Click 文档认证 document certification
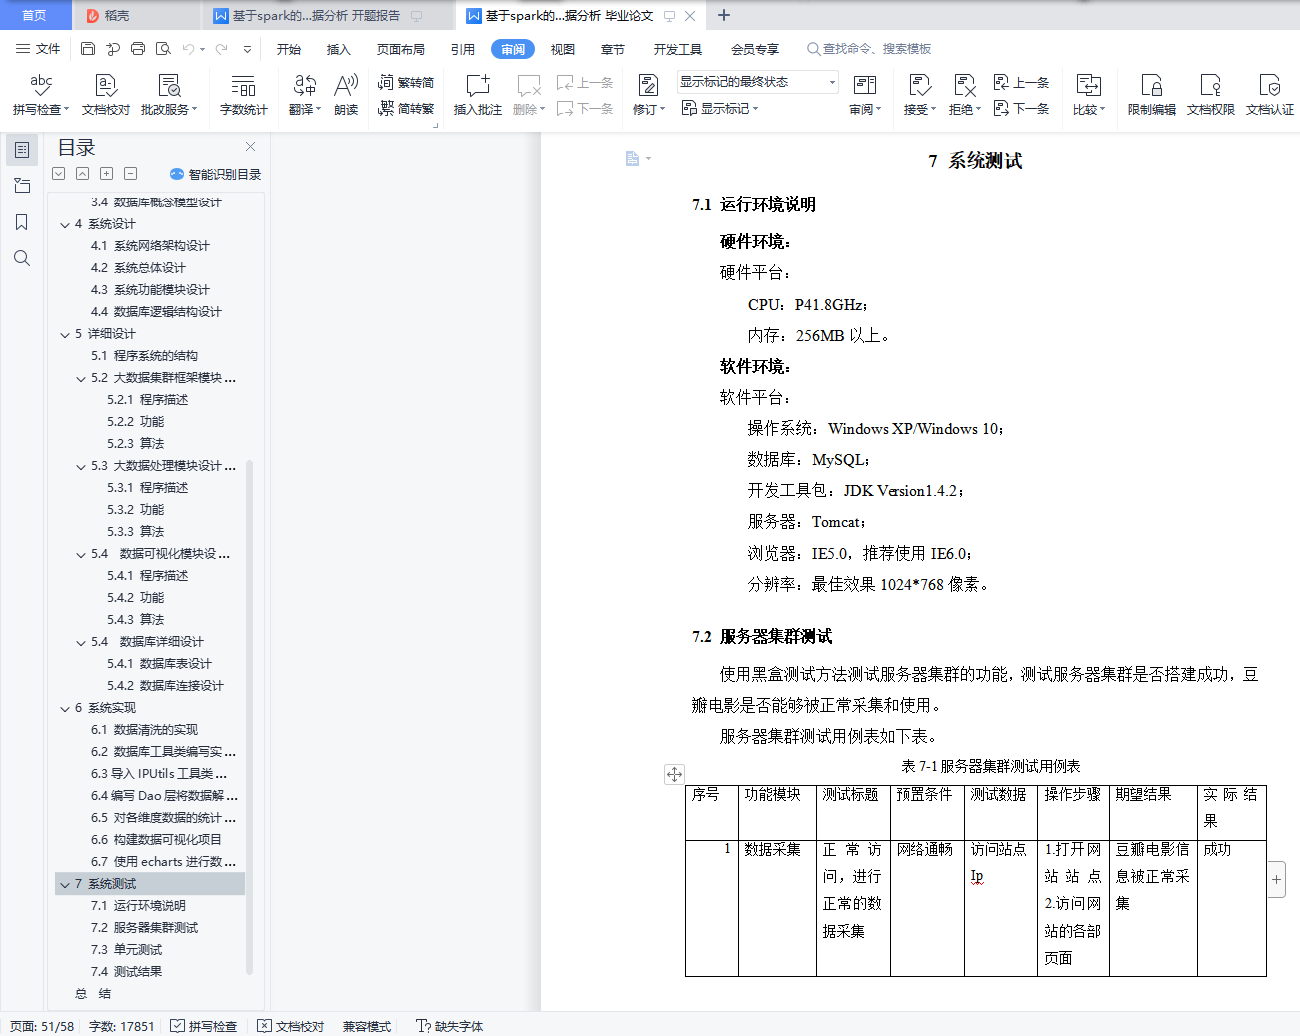 pyautogui.click(x=1269, y=95)
